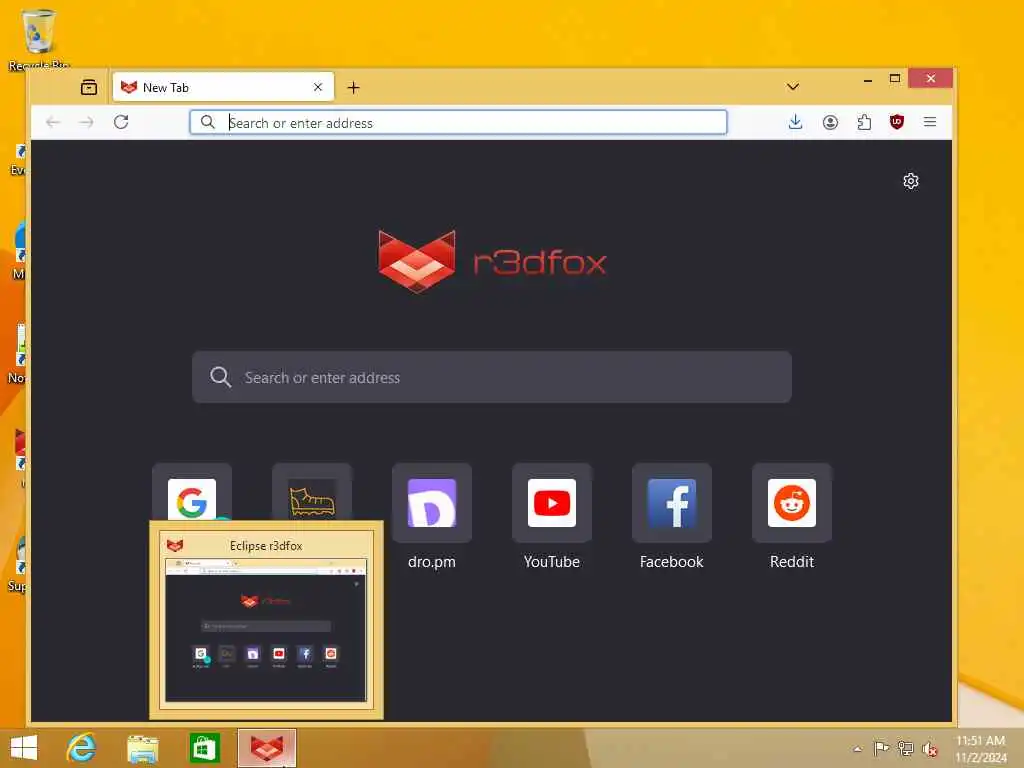Click the Facebook label text

click(672, 562)
